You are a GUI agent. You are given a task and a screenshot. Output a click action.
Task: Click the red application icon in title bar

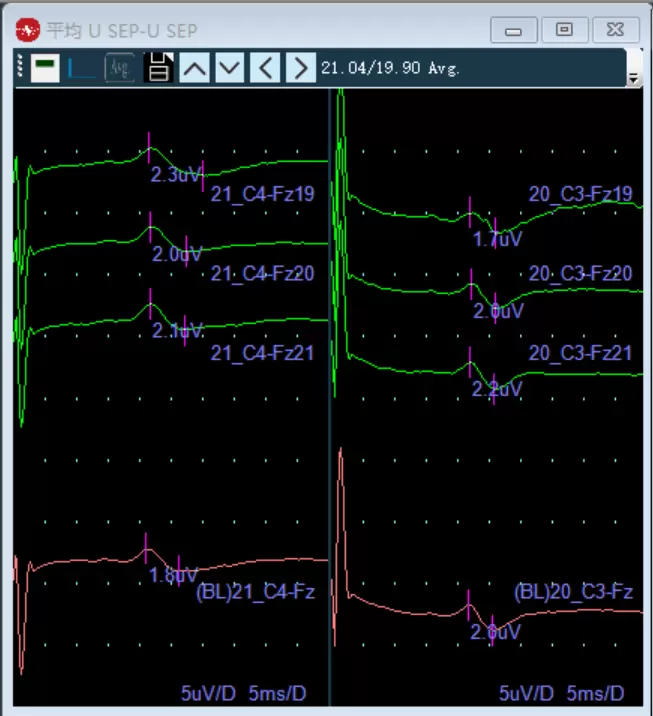click(28, 30)
